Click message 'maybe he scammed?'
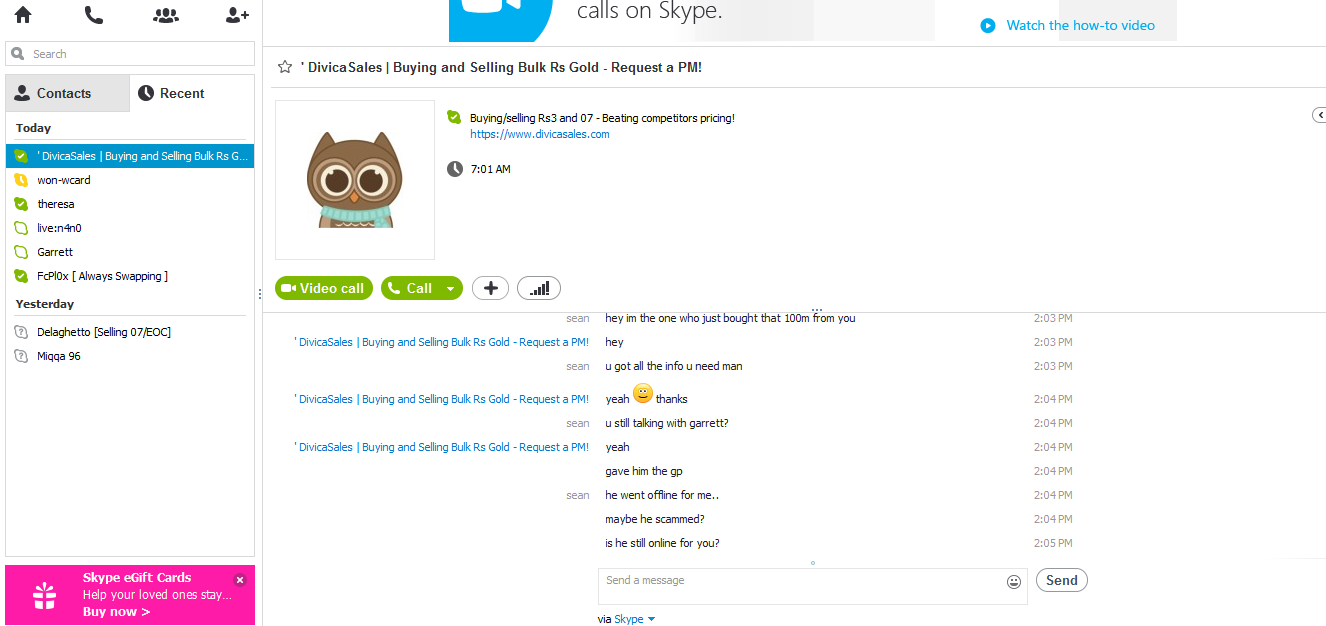1326x626 pixels. pos(655,519)
